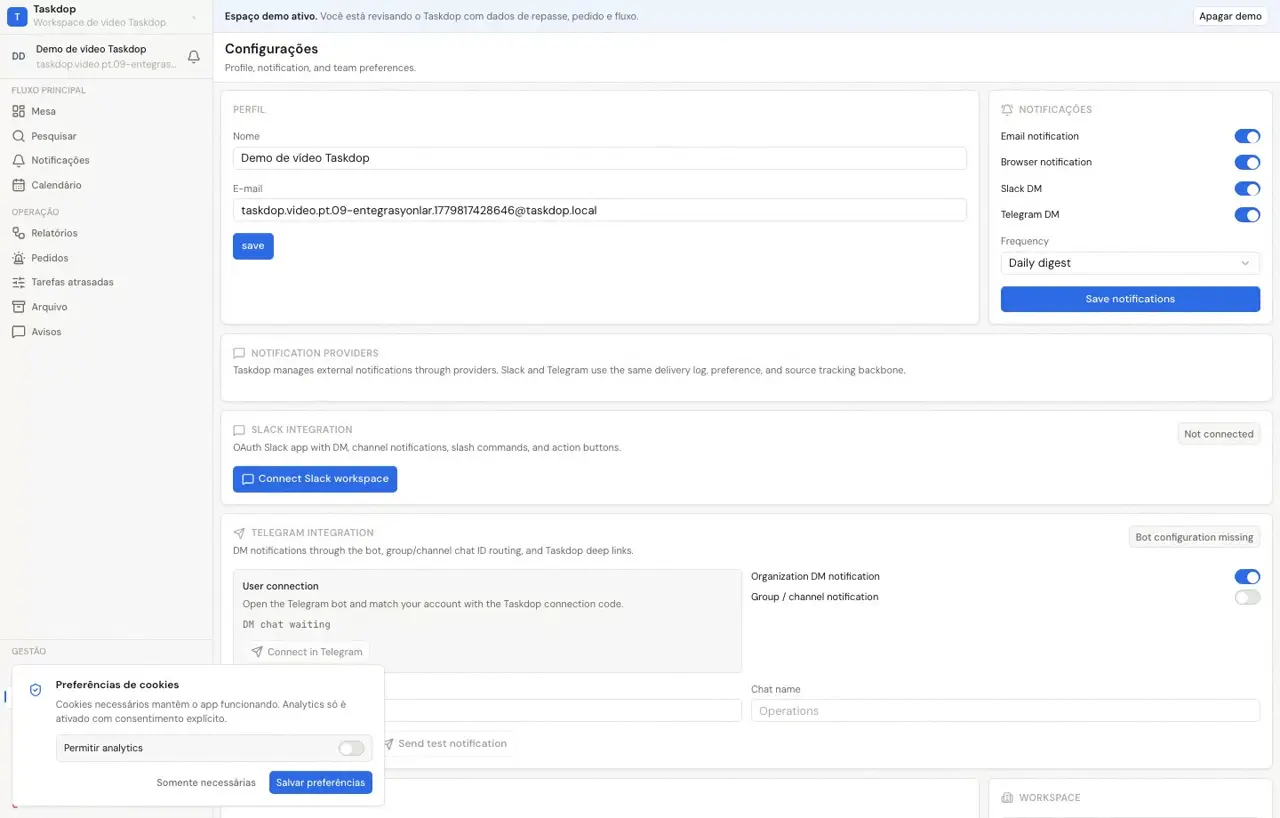Select the Calendário calendar icon
The width and height of the screenshot is (1280, 818).
pos(18,185)
